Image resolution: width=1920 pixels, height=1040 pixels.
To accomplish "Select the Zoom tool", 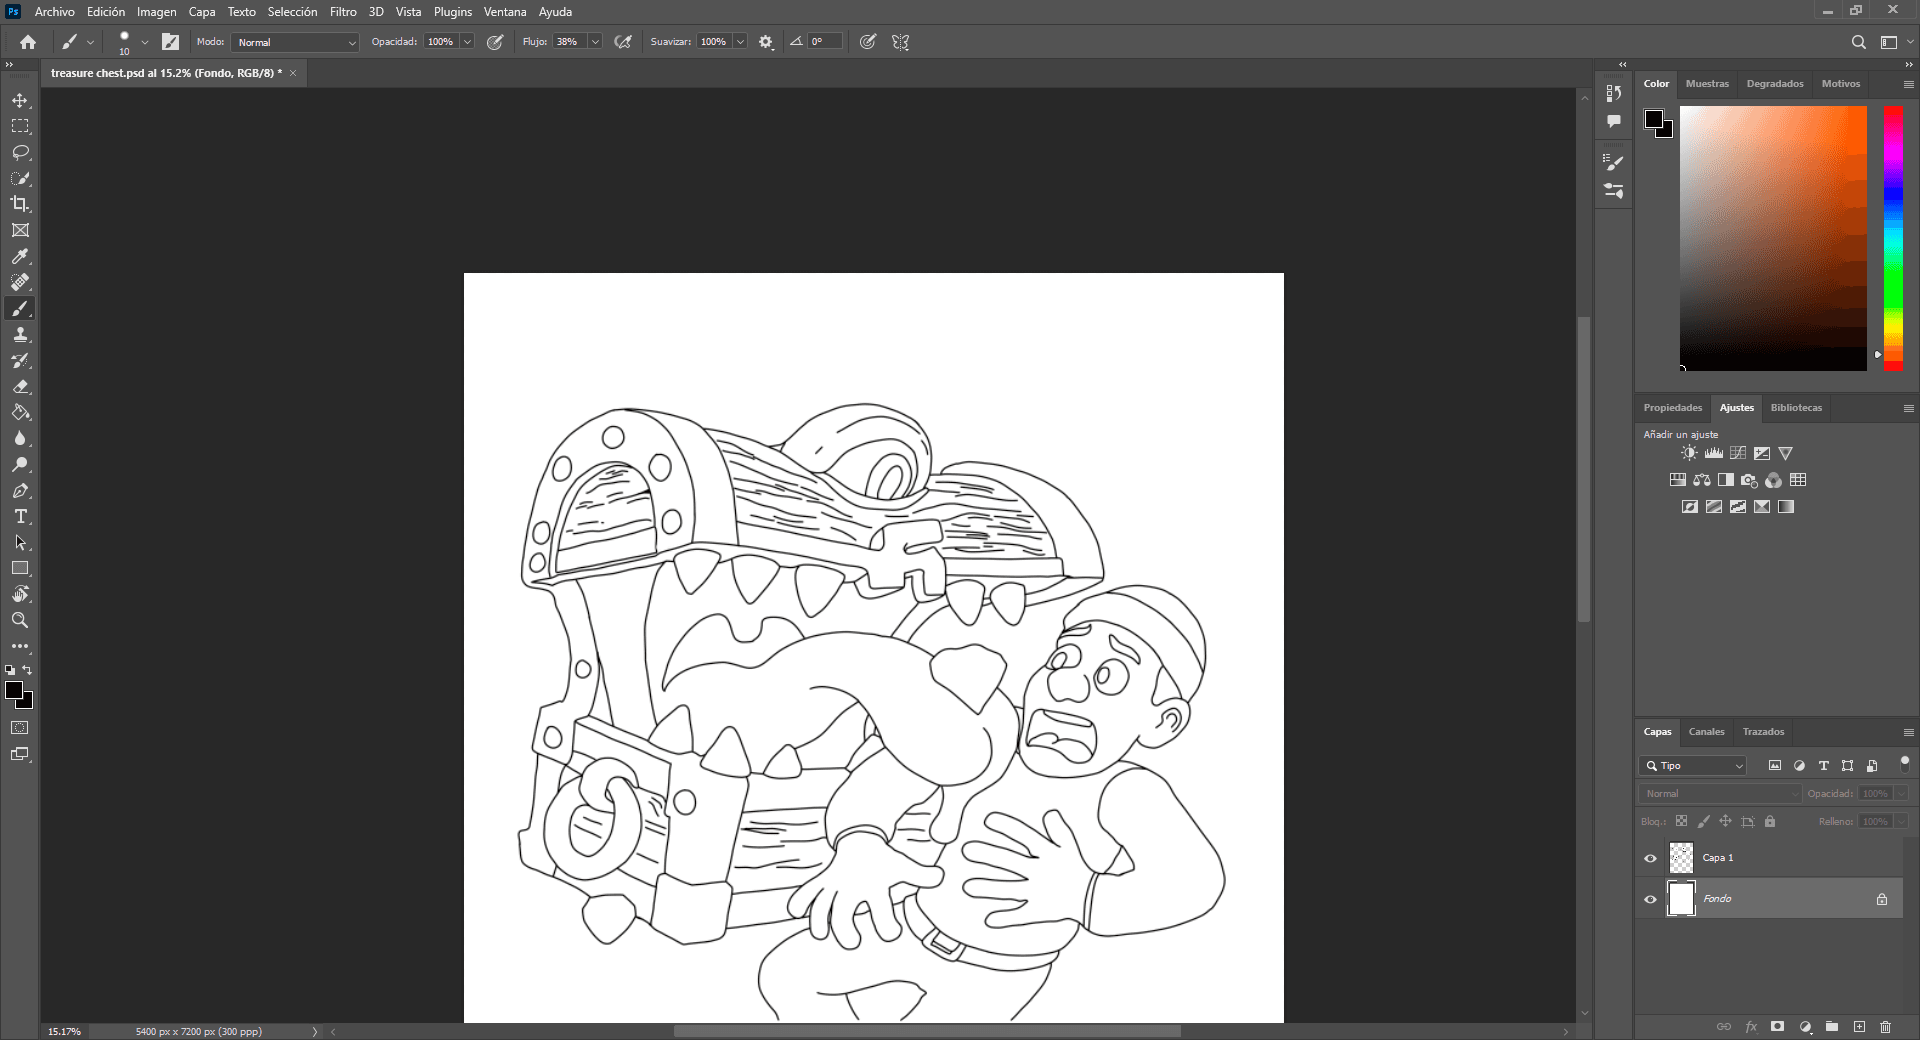I will click(20, 620).
